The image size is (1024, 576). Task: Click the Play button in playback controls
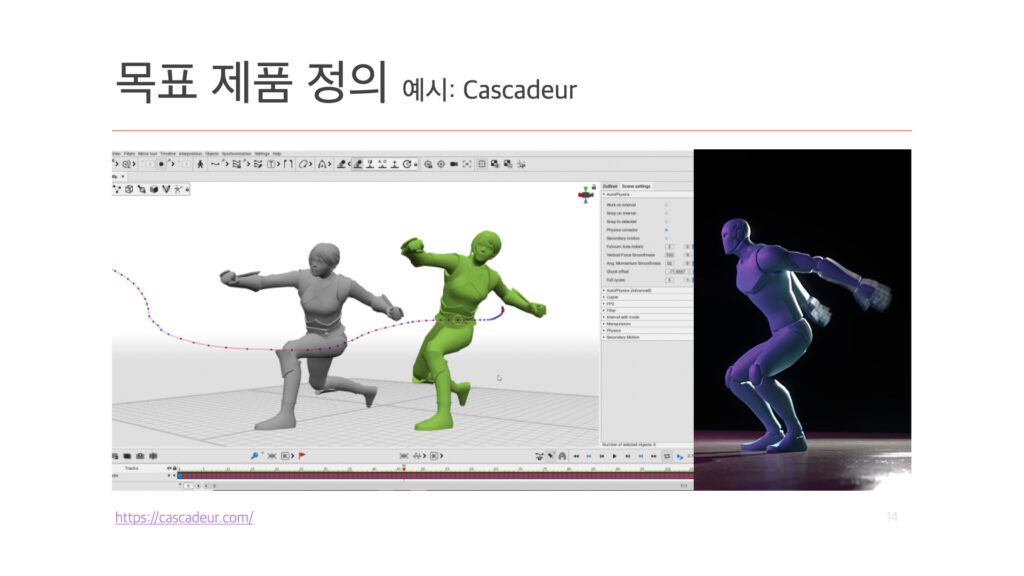tap(615, 456)
